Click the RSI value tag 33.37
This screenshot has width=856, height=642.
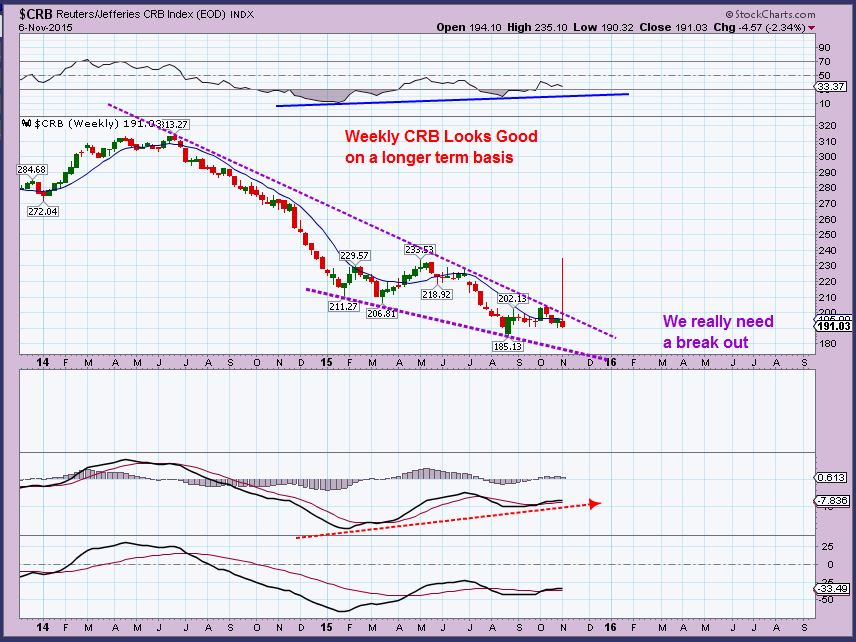[x=831, y=86]
